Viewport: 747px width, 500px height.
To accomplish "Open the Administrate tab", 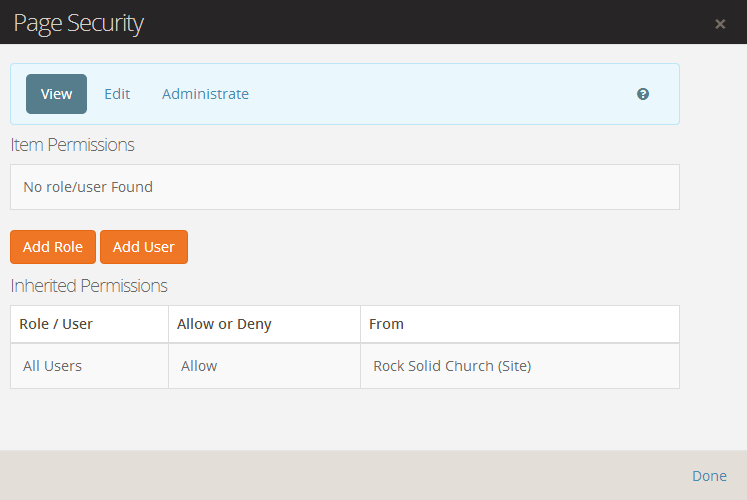I will pyautogui.click(x=205, y=94).
